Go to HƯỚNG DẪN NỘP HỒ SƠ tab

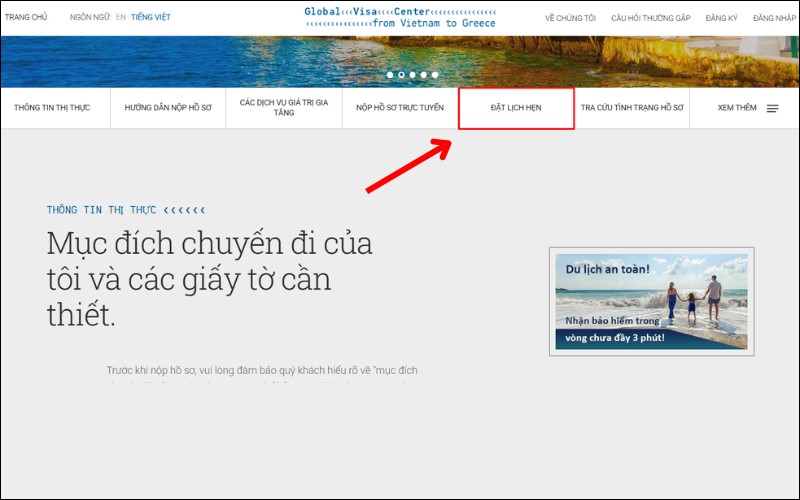tap(168, 108)
